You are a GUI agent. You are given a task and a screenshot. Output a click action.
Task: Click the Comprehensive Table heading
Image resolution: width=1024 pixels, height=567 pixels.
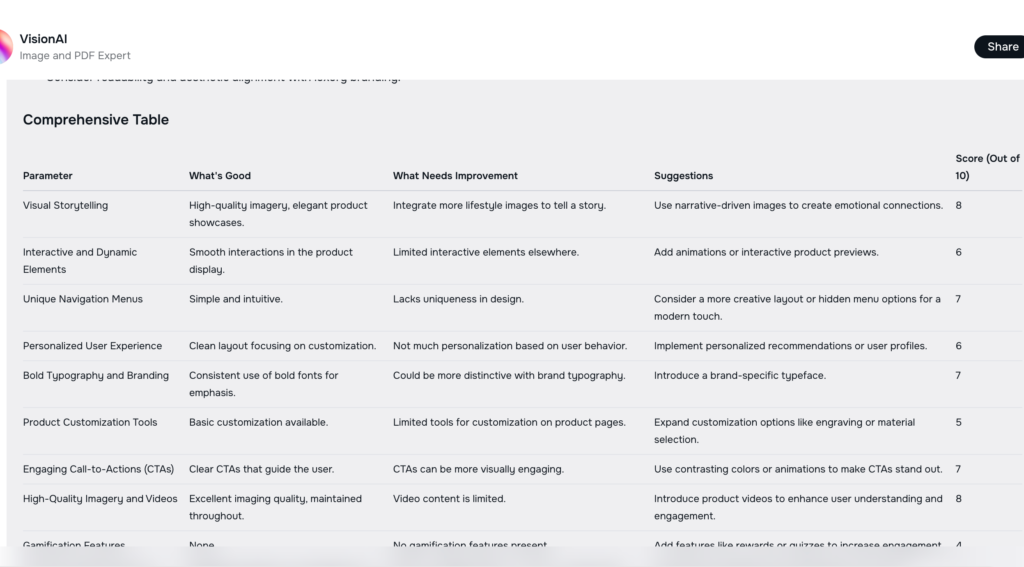(x=96, y=120)
